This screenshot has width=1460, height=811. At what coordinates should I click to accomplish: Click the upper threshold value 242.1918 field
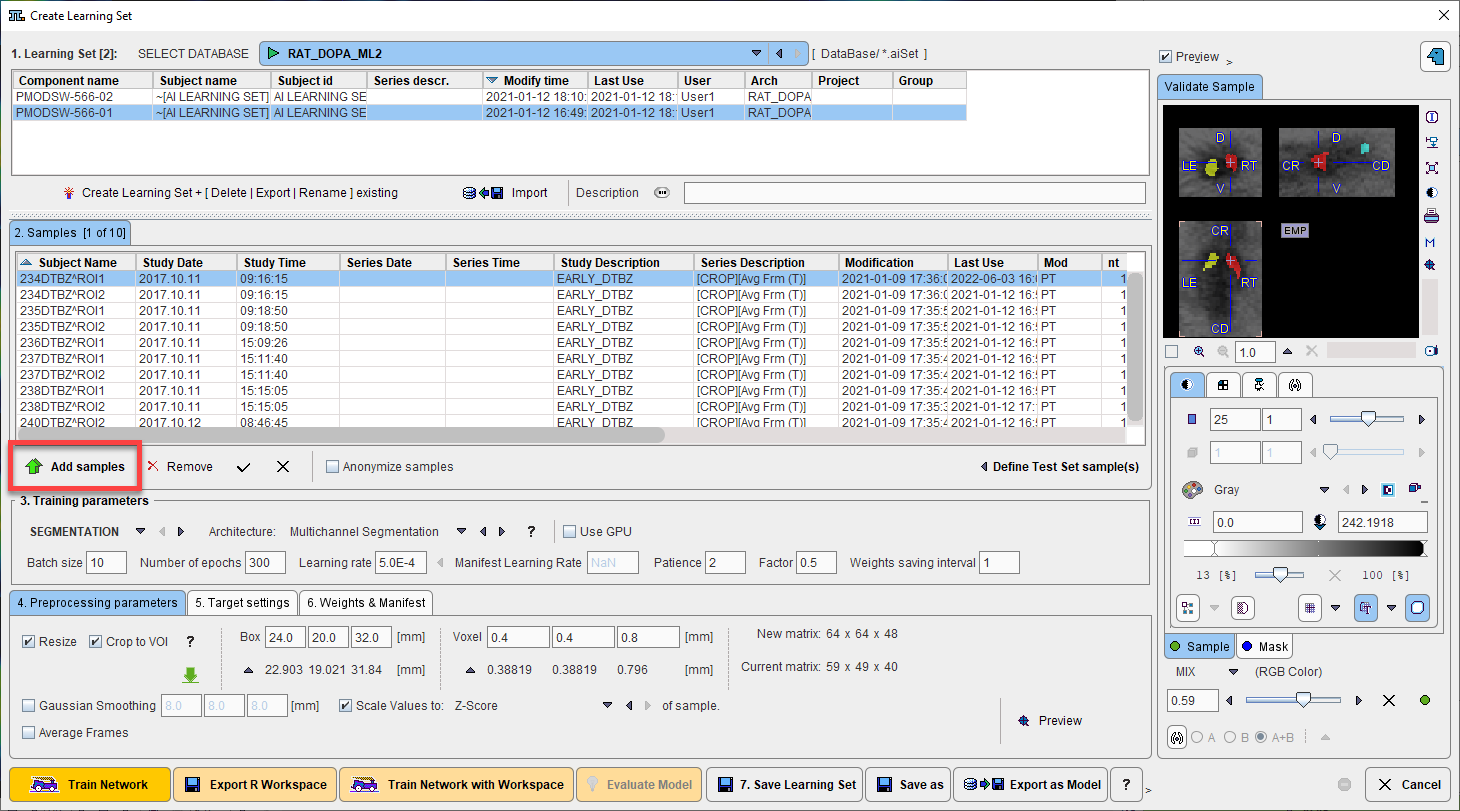point(1381,522)
